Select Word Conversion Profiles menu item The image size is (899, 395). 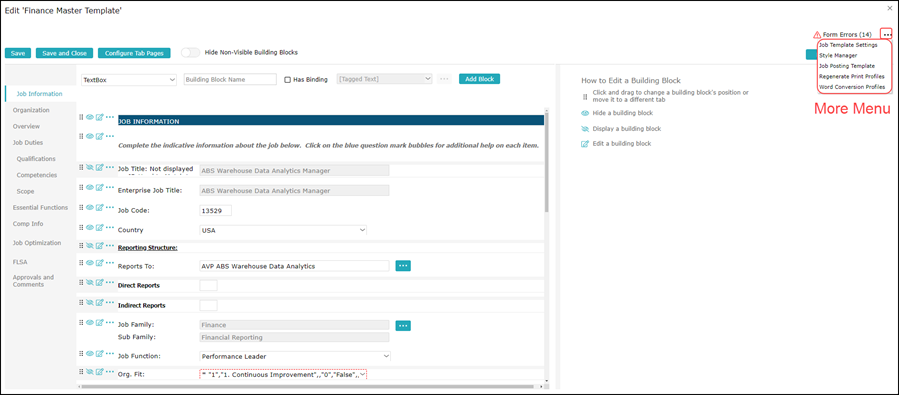tap(853, 87)
